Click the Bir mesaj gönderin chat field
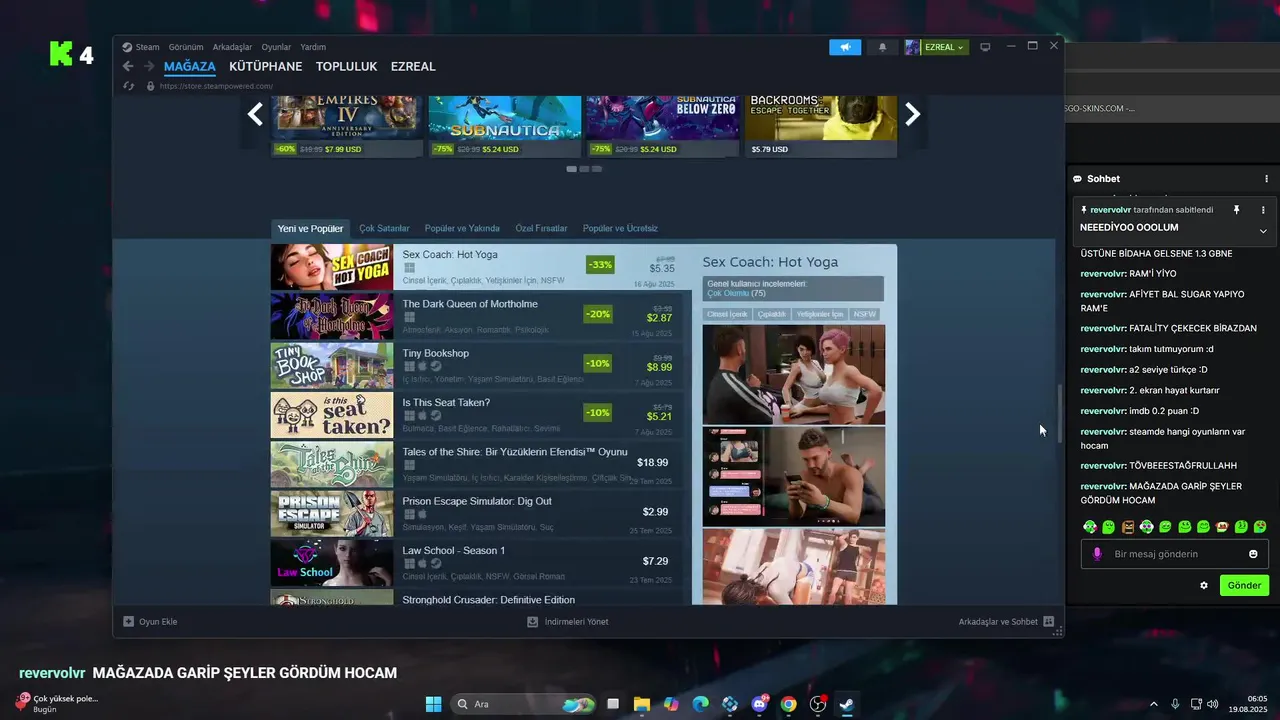The width and height of the screenshot is (1280, 720). coord(1174,554)
